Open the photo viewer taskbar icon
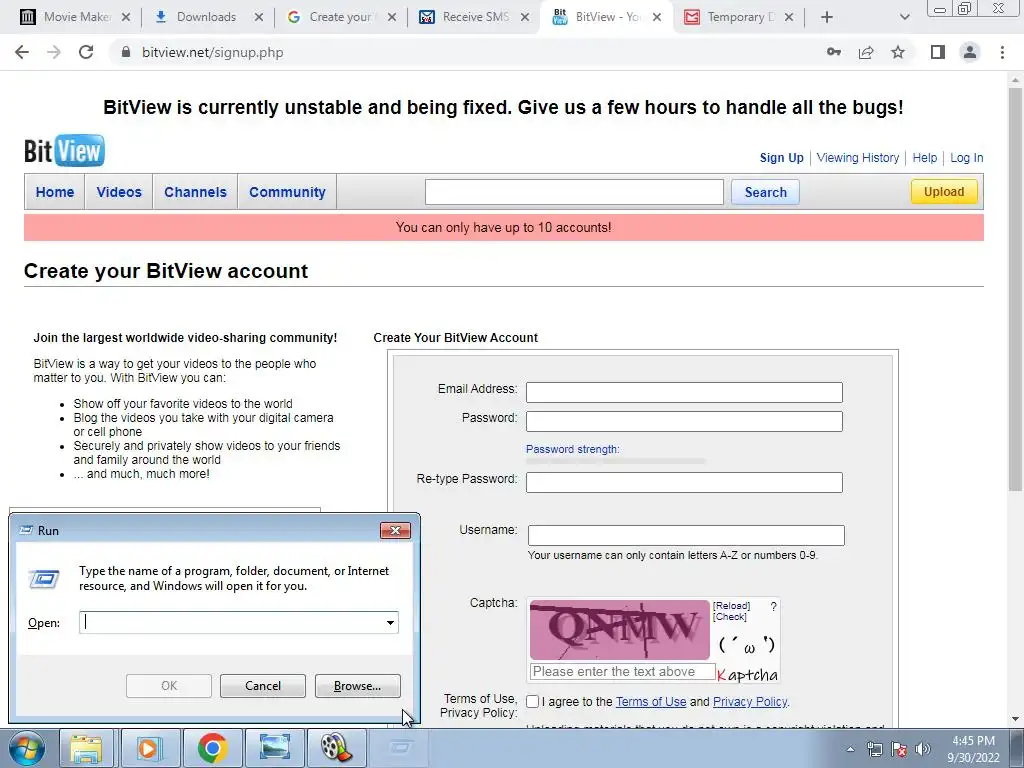Image resolution: width=1024 pixels, height=768 pixels. pyautogui.click(x=275, y=748)
